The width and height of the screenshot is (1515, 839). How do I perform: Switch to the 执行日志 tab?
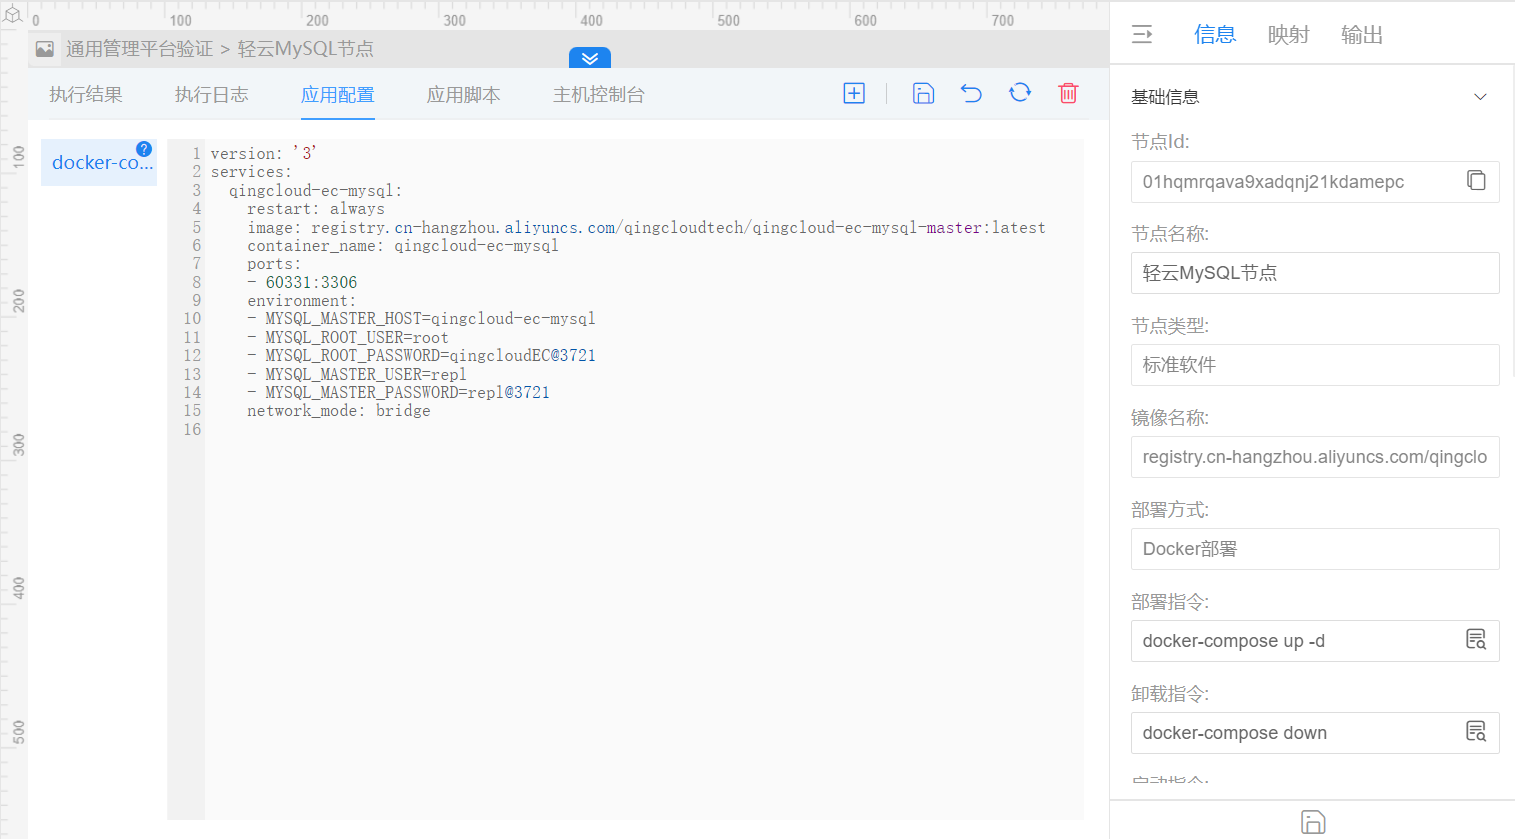(212, 95)
